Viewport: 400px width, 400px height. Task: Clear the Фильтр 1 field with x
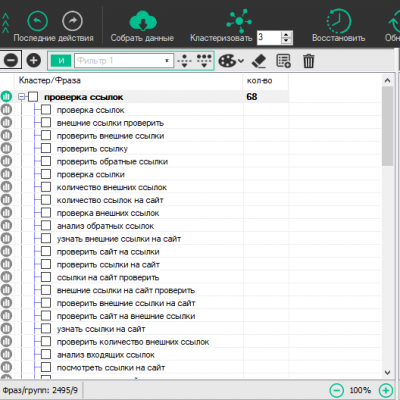[x=167, y=61]
